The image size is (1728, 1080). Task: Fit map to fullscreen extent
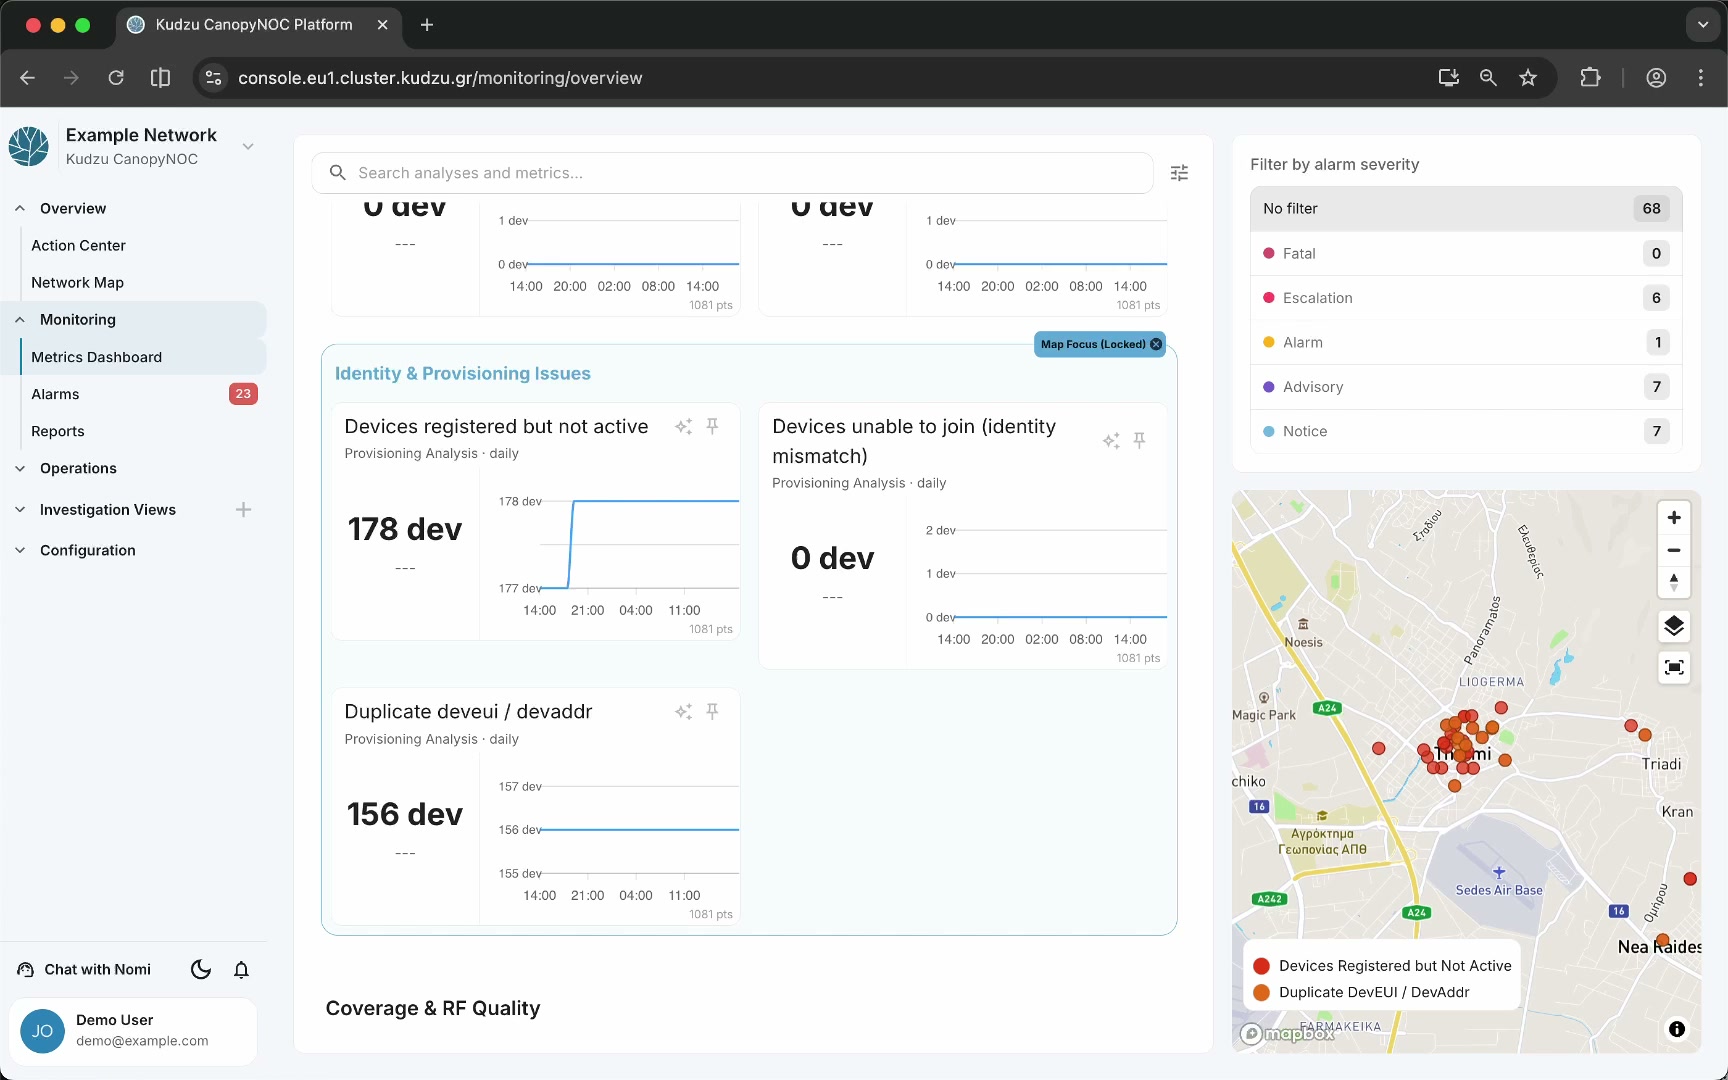[x=1674, y=668]
